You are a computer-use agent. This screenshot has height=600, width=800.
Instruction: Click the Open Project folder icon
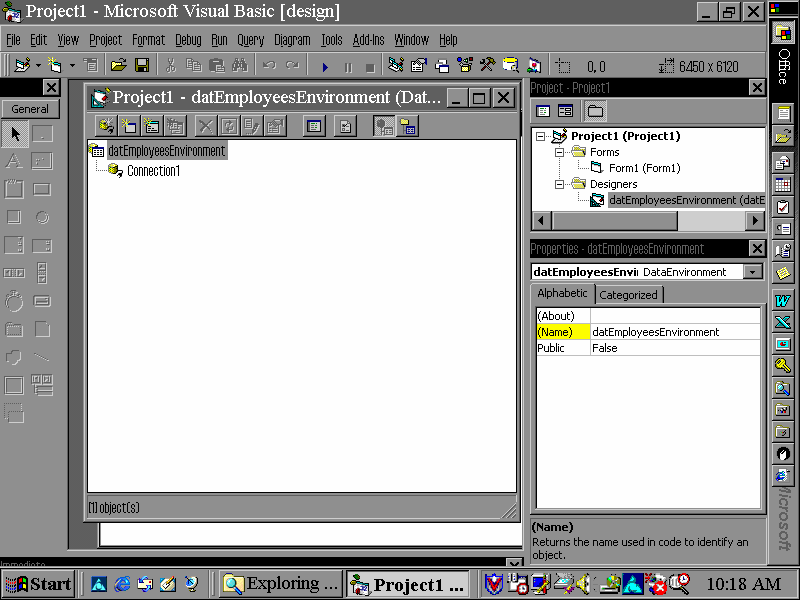[x=119, y=66]
